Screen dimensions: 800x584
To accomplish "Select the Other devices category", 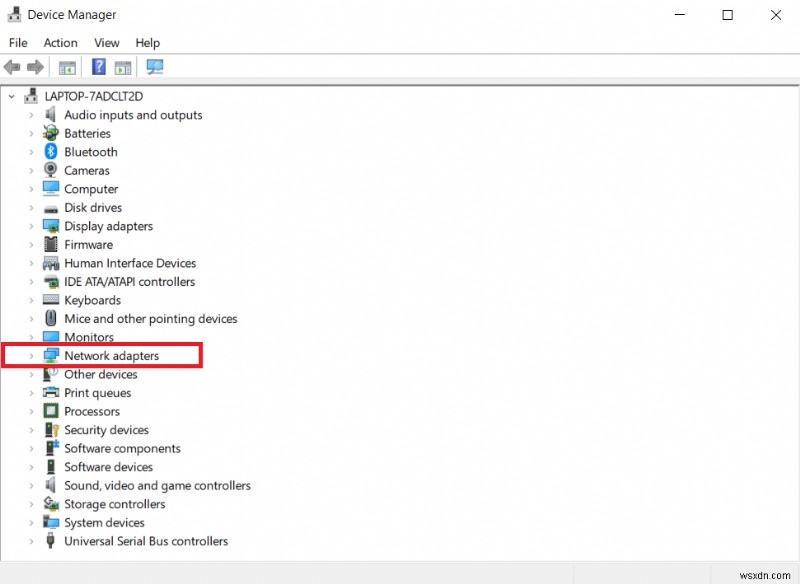I will [x=101, y=374].
